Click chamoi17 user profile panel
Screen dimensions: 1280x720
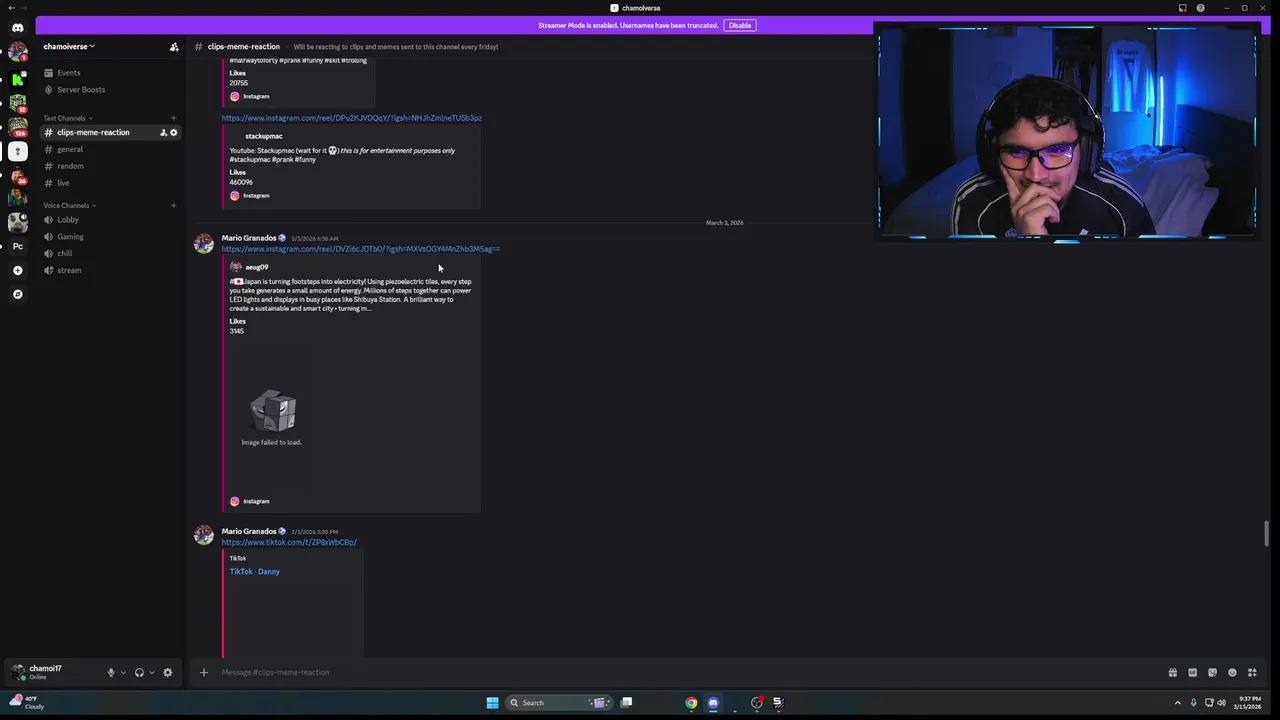(48, 672)
